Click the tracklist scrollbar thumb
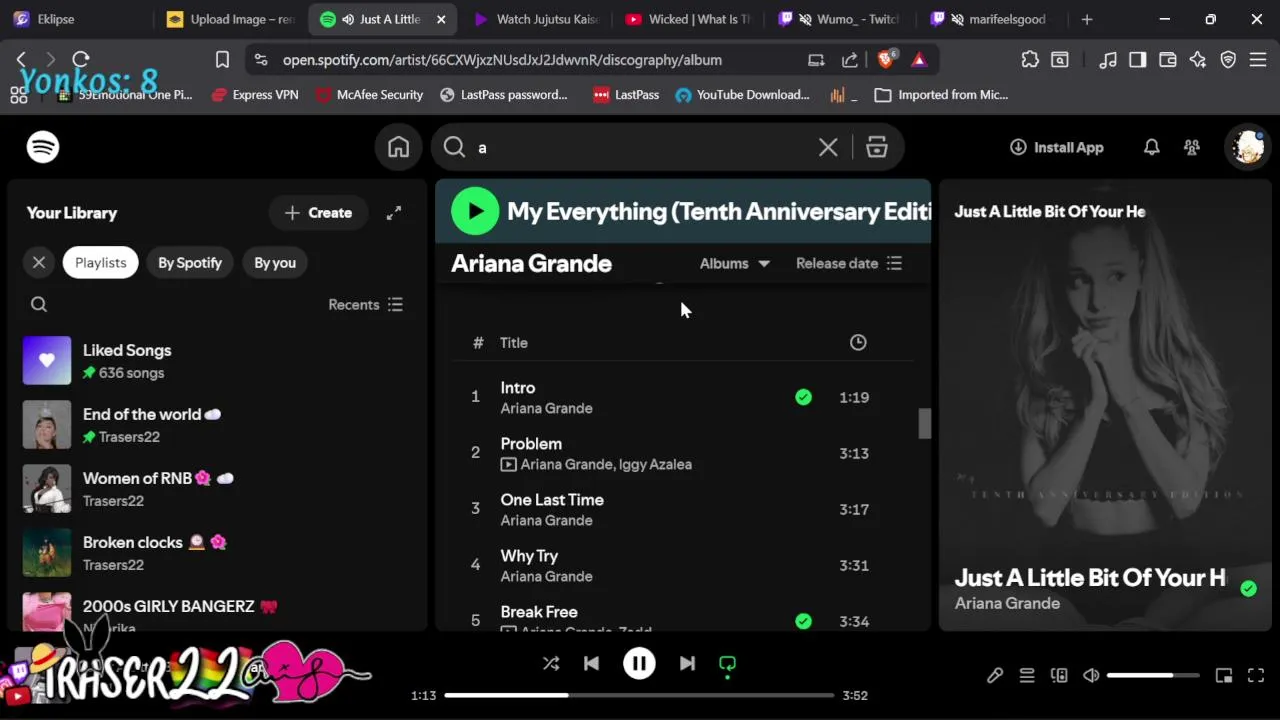The image size is (1280, 720). point(925,423)
